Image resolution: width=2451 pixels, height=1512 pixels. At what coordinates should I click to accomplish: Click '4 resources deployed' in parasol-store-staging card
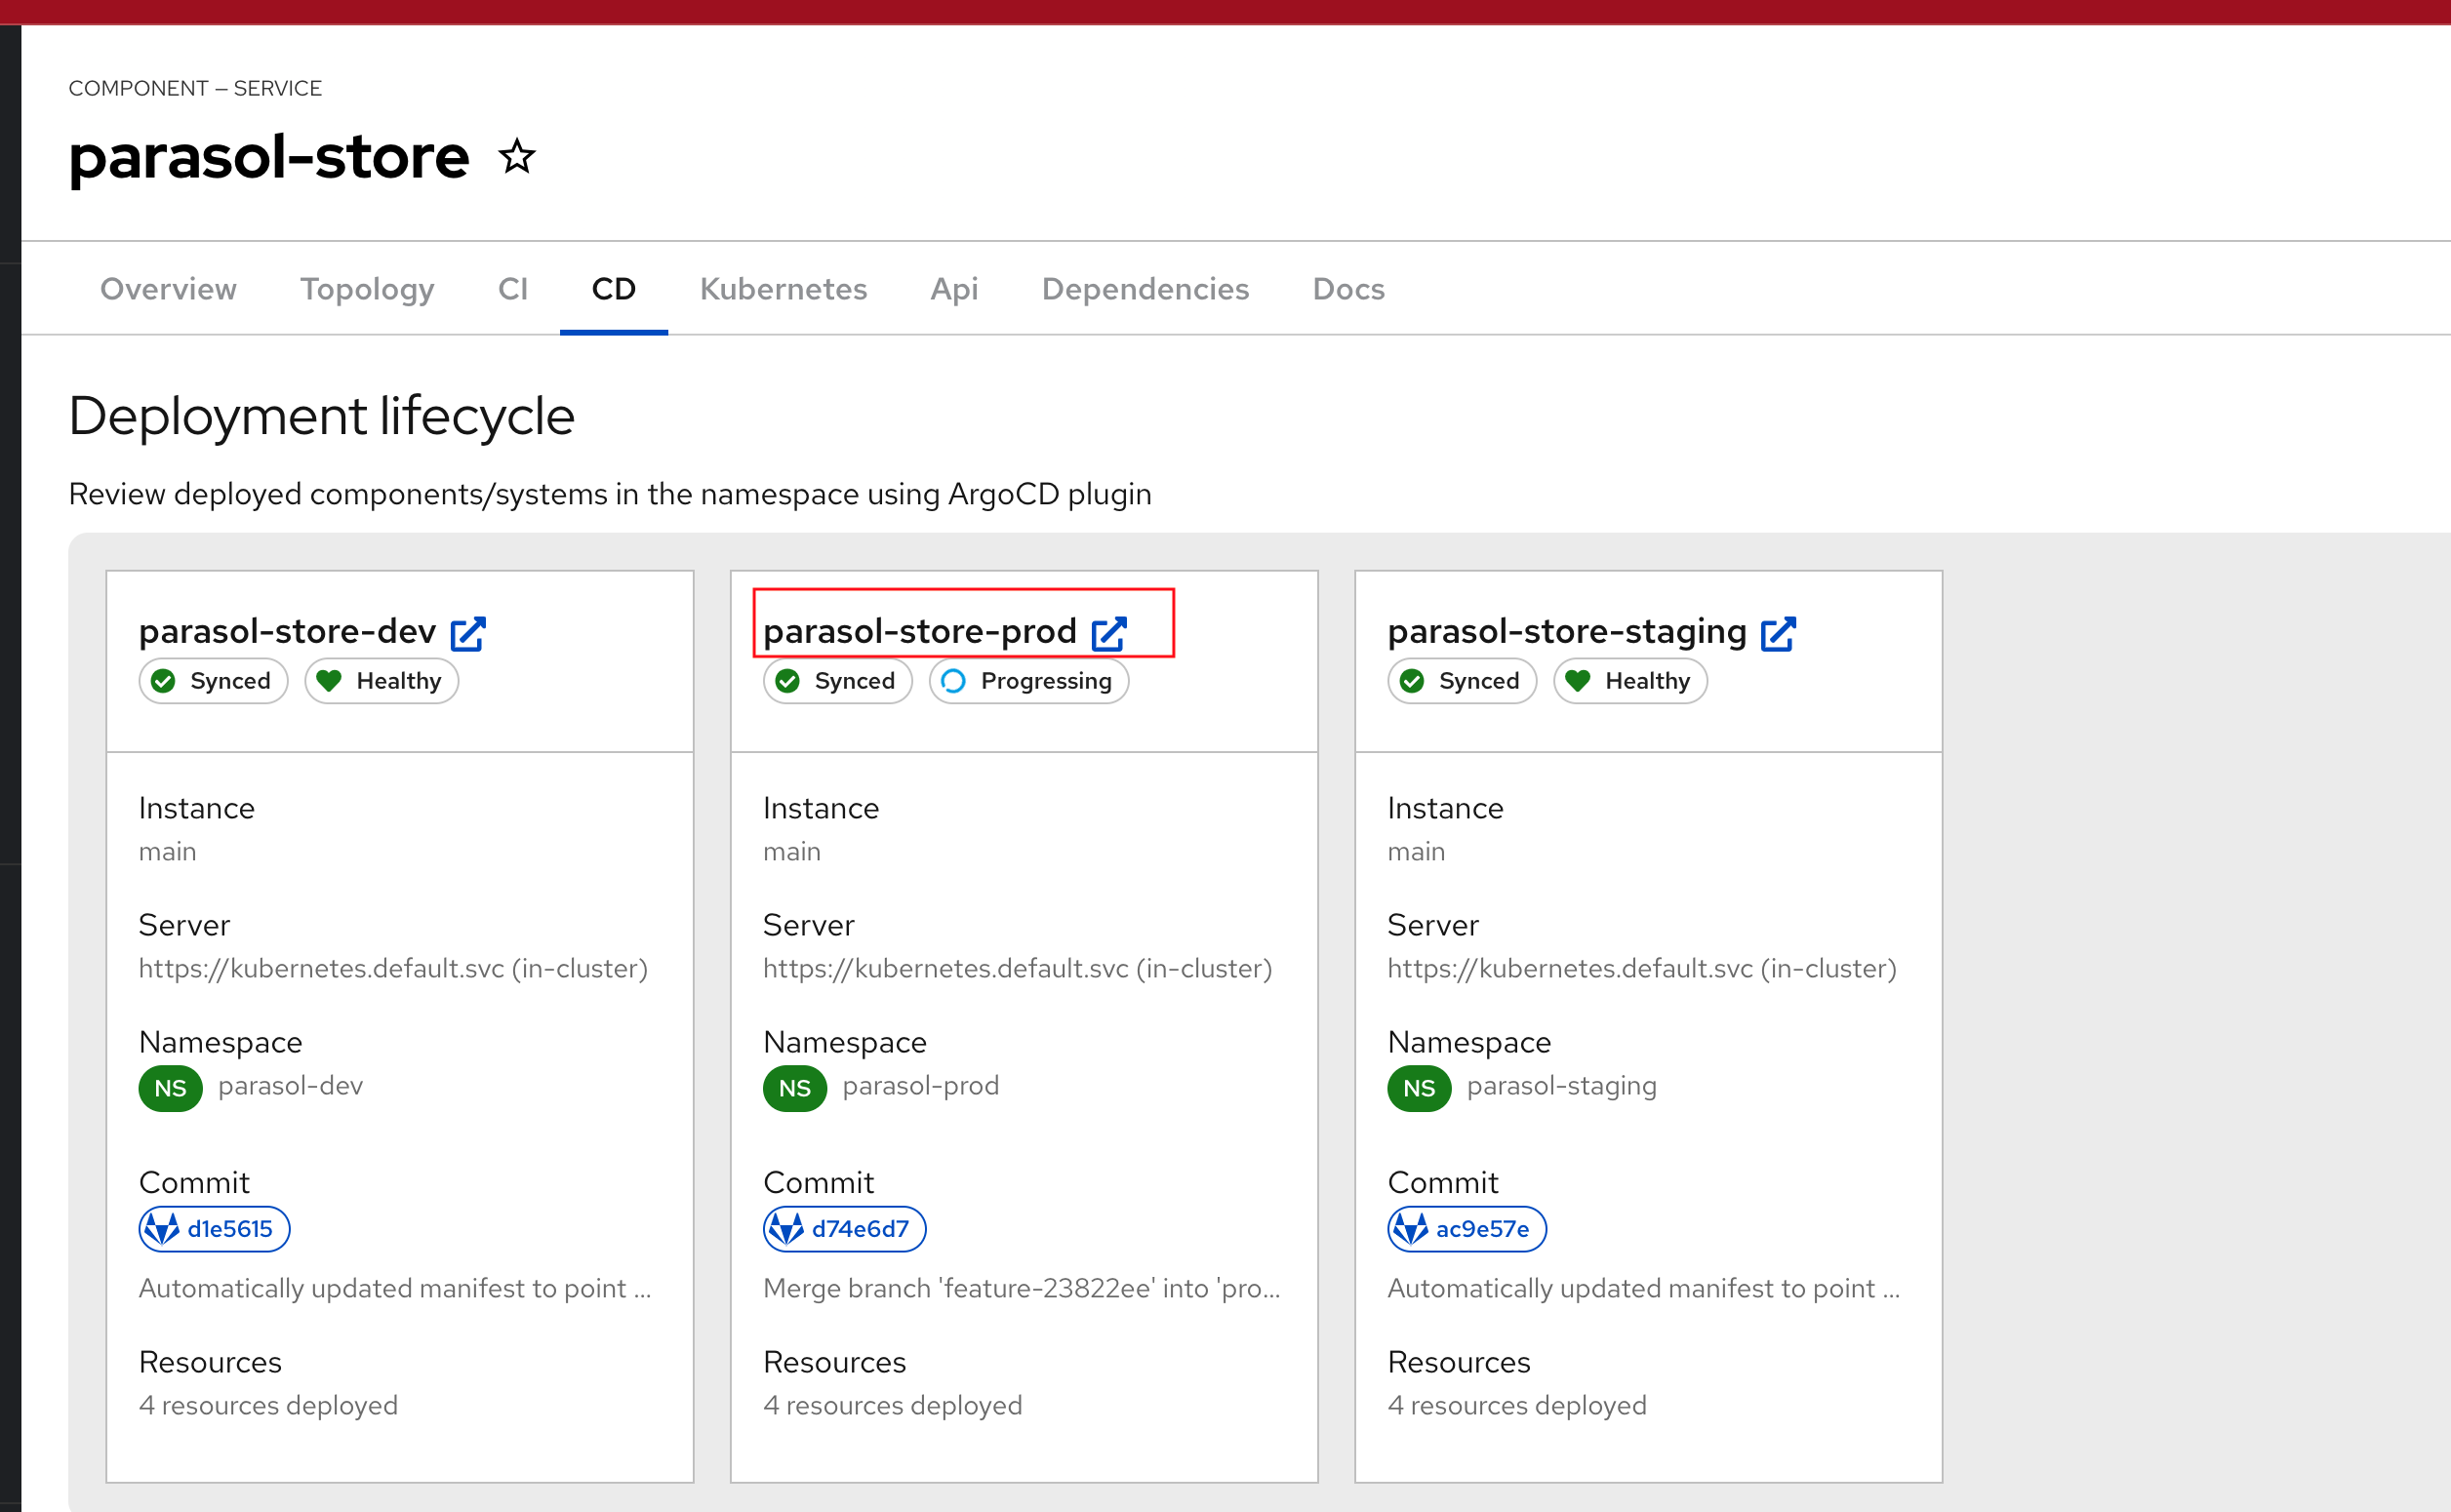tap(1516, 1406)
